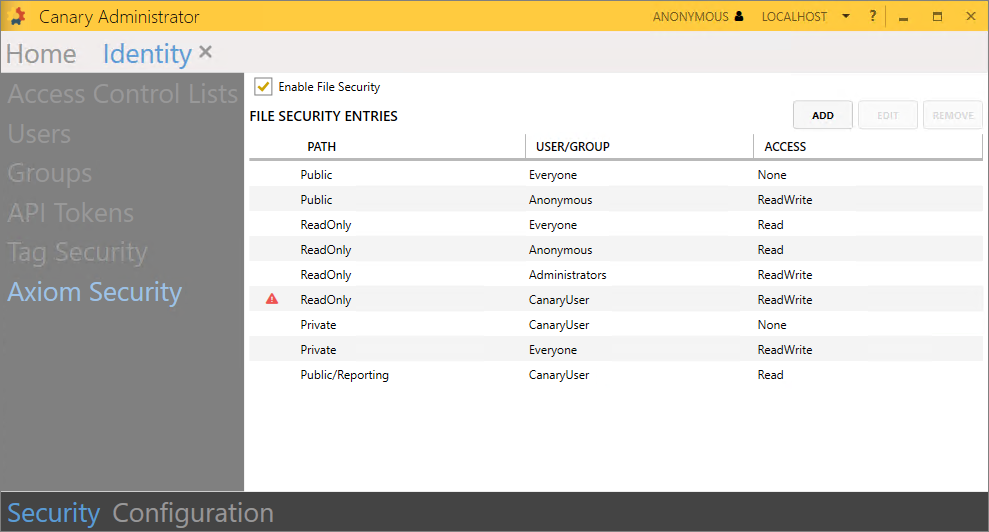Open Tag Security in sidebar
The width and height of the screenshot is (989, 532).
pos(77,253)
